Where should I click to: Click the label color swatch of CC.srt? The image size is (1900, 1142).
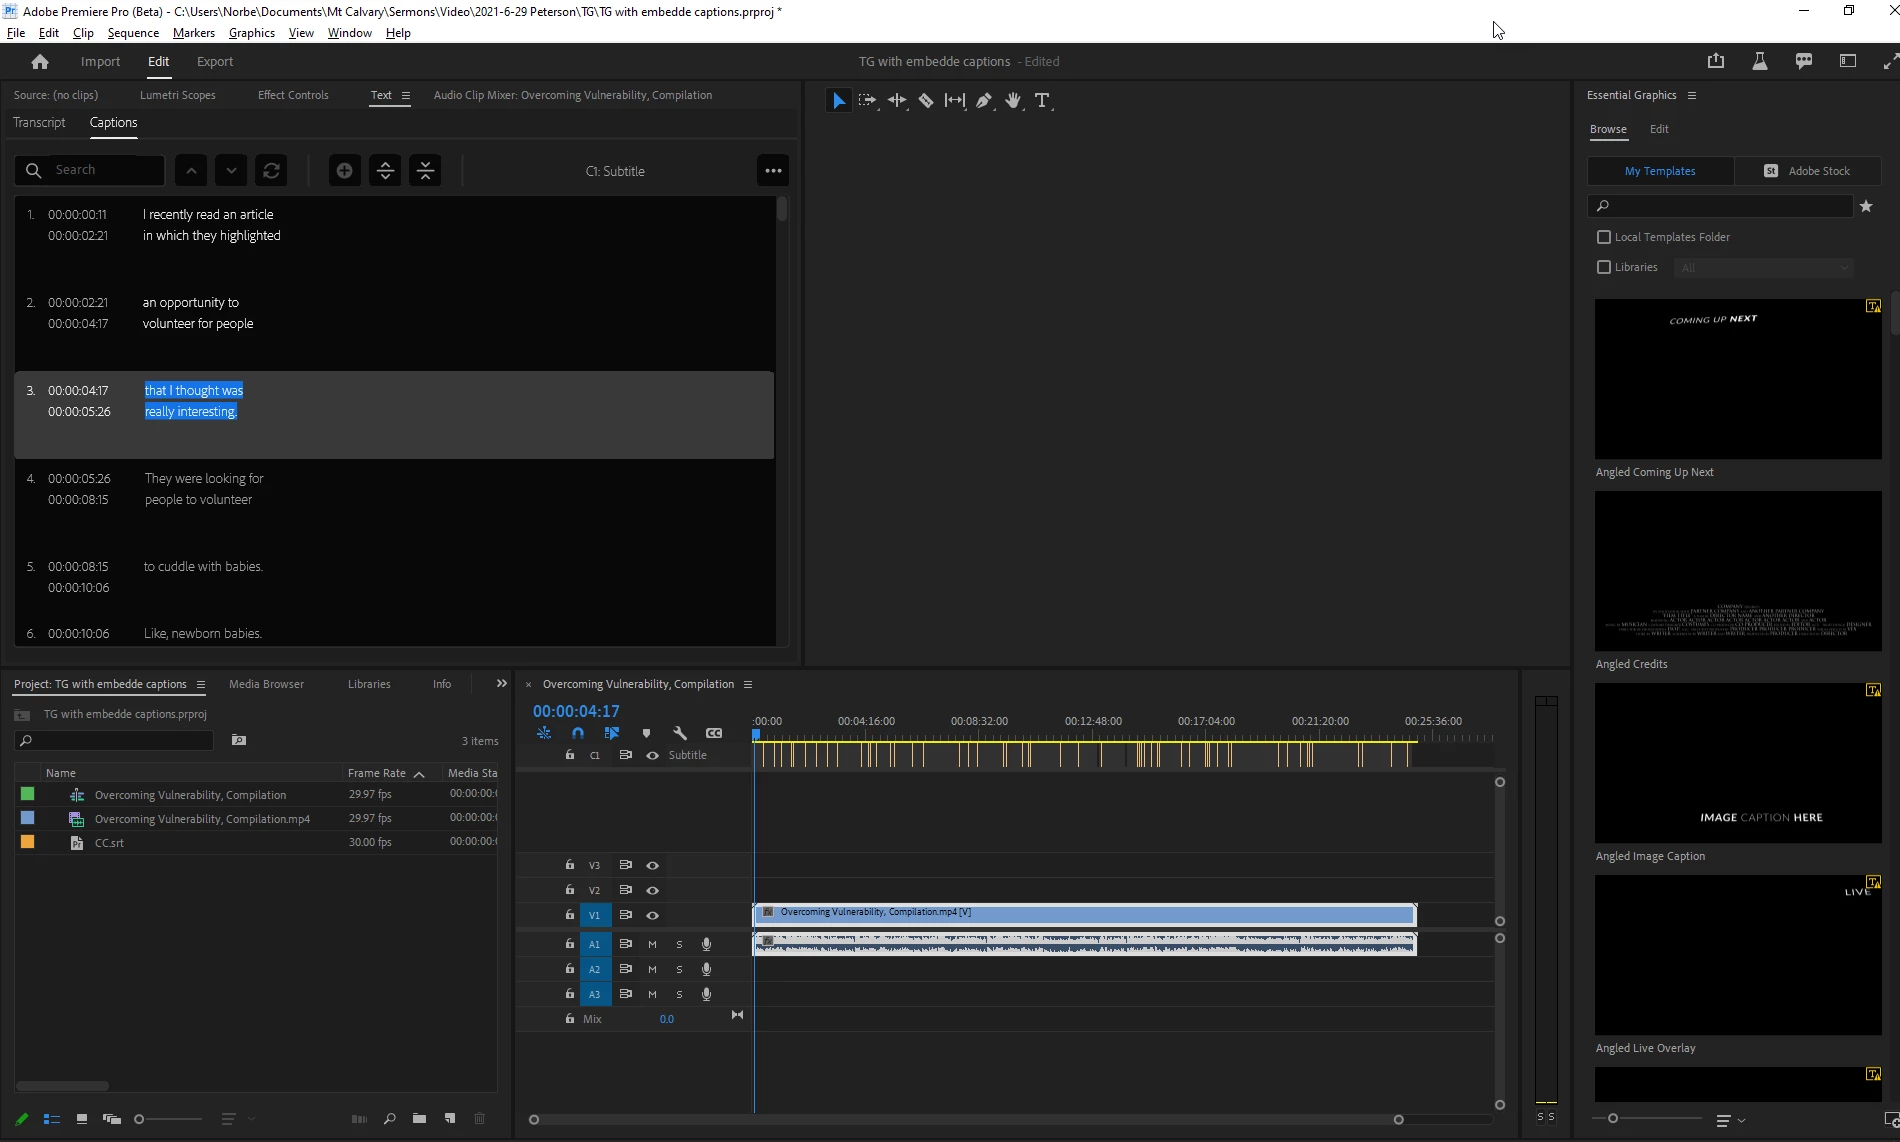28,842
